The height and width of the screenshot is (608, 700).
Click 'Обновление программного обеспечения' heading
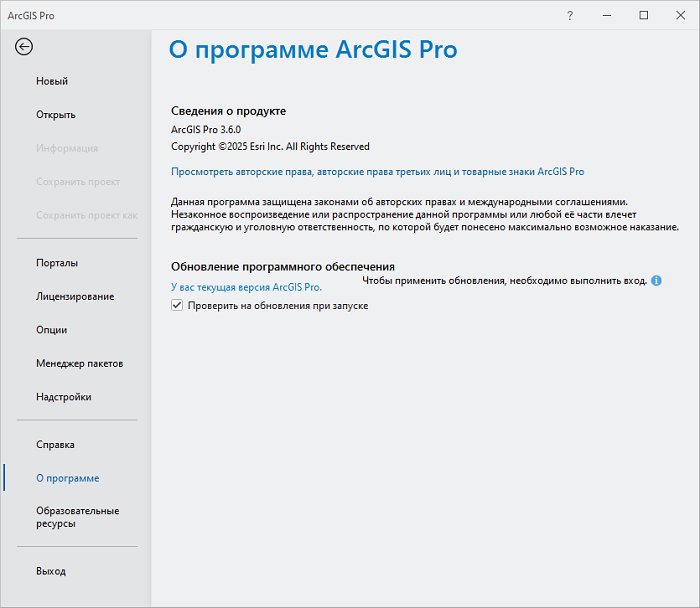[x=283, y=267]
